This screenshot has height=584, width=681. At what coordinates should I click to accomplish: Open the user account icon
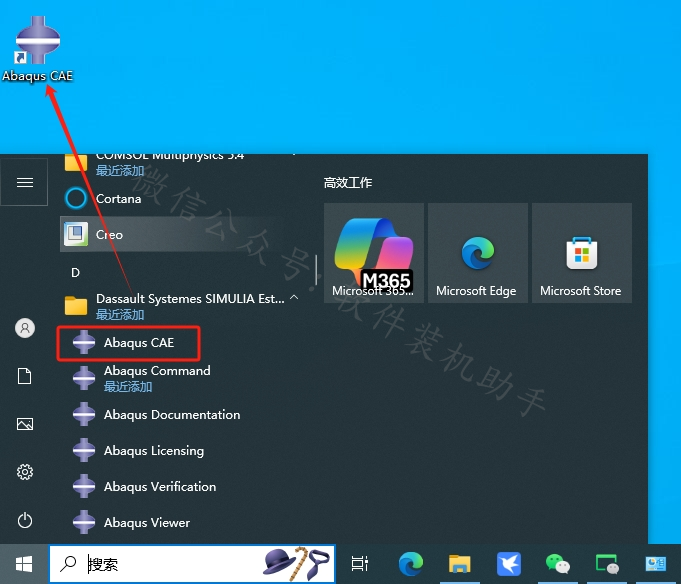(25, 328)
